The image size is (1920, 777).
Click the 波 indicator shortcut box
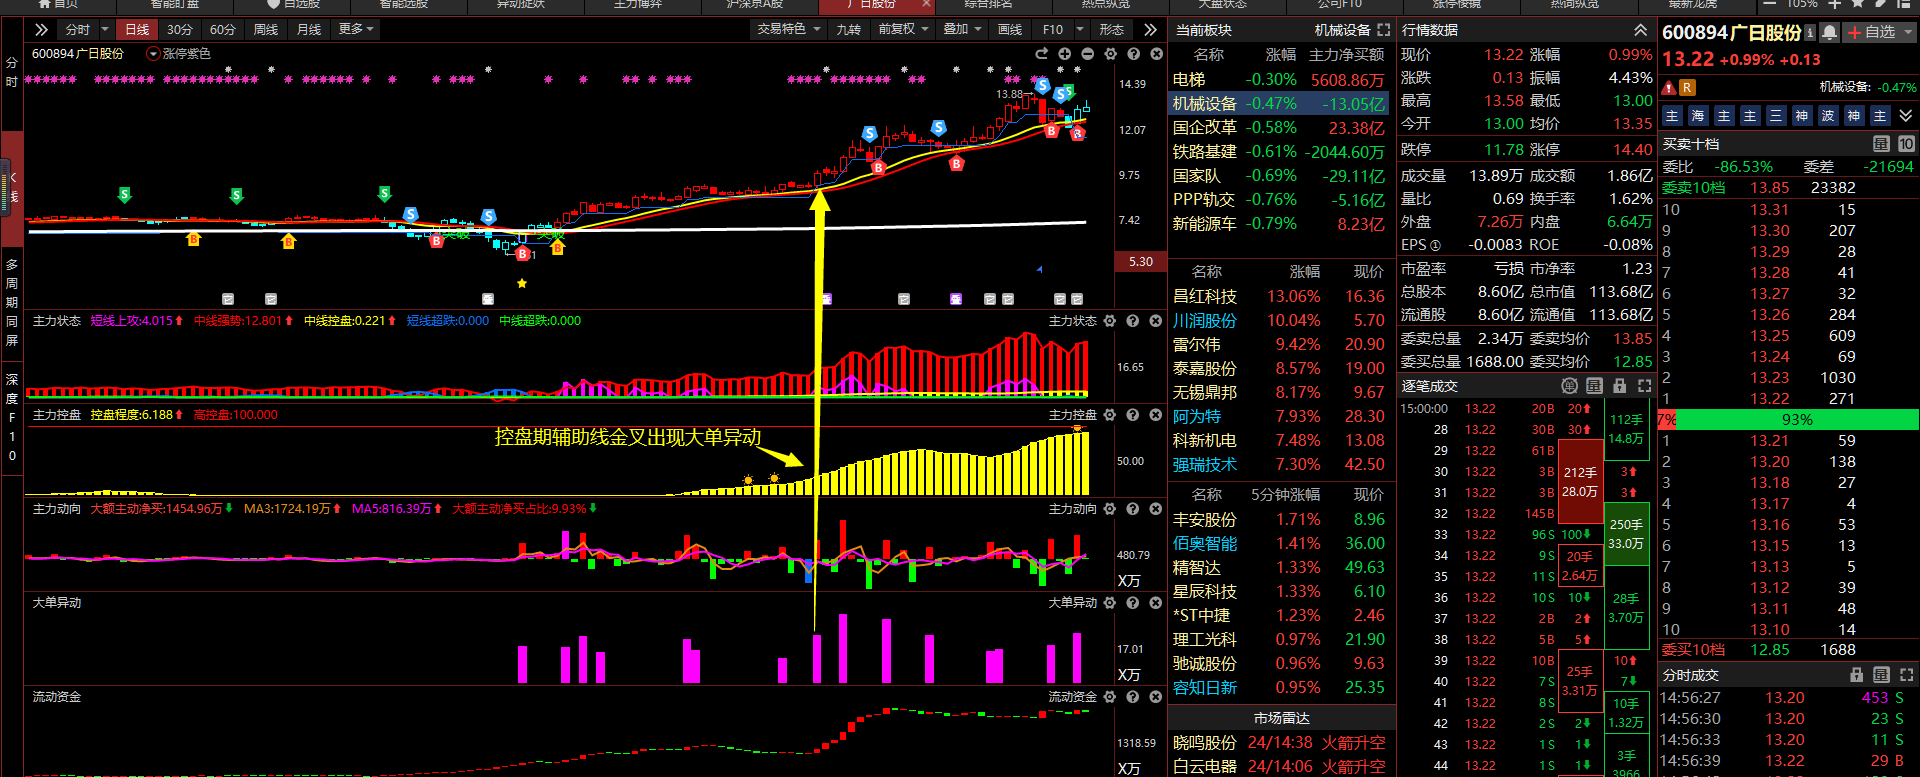[1828, 116]
